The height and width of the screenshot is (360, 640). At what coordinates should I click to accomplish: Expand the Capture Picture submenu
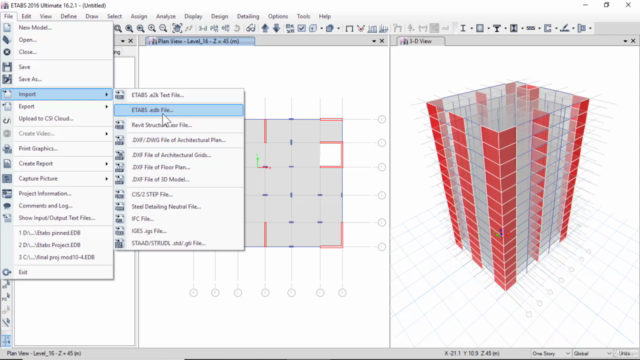[57, 179]
